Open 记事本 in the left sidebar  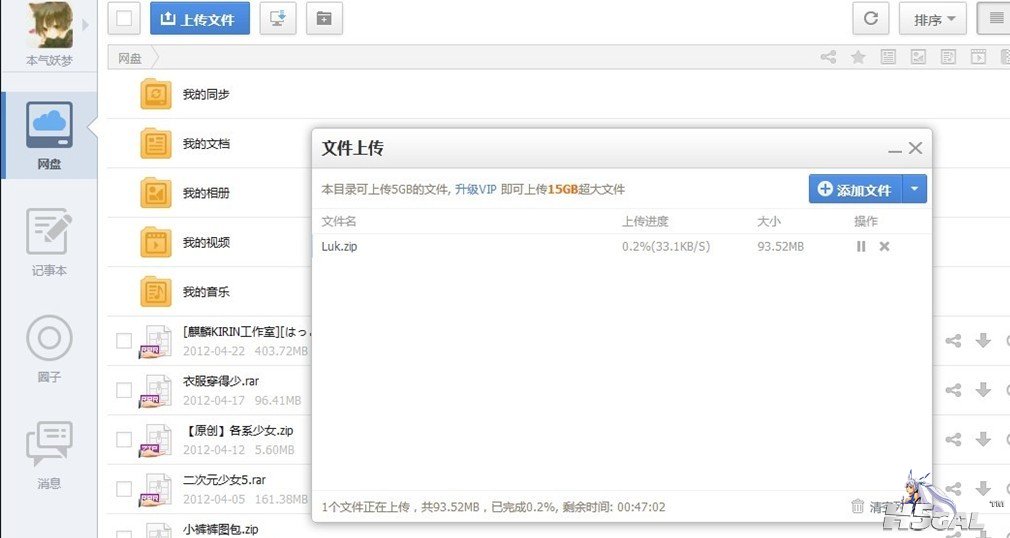coord(49,242)
